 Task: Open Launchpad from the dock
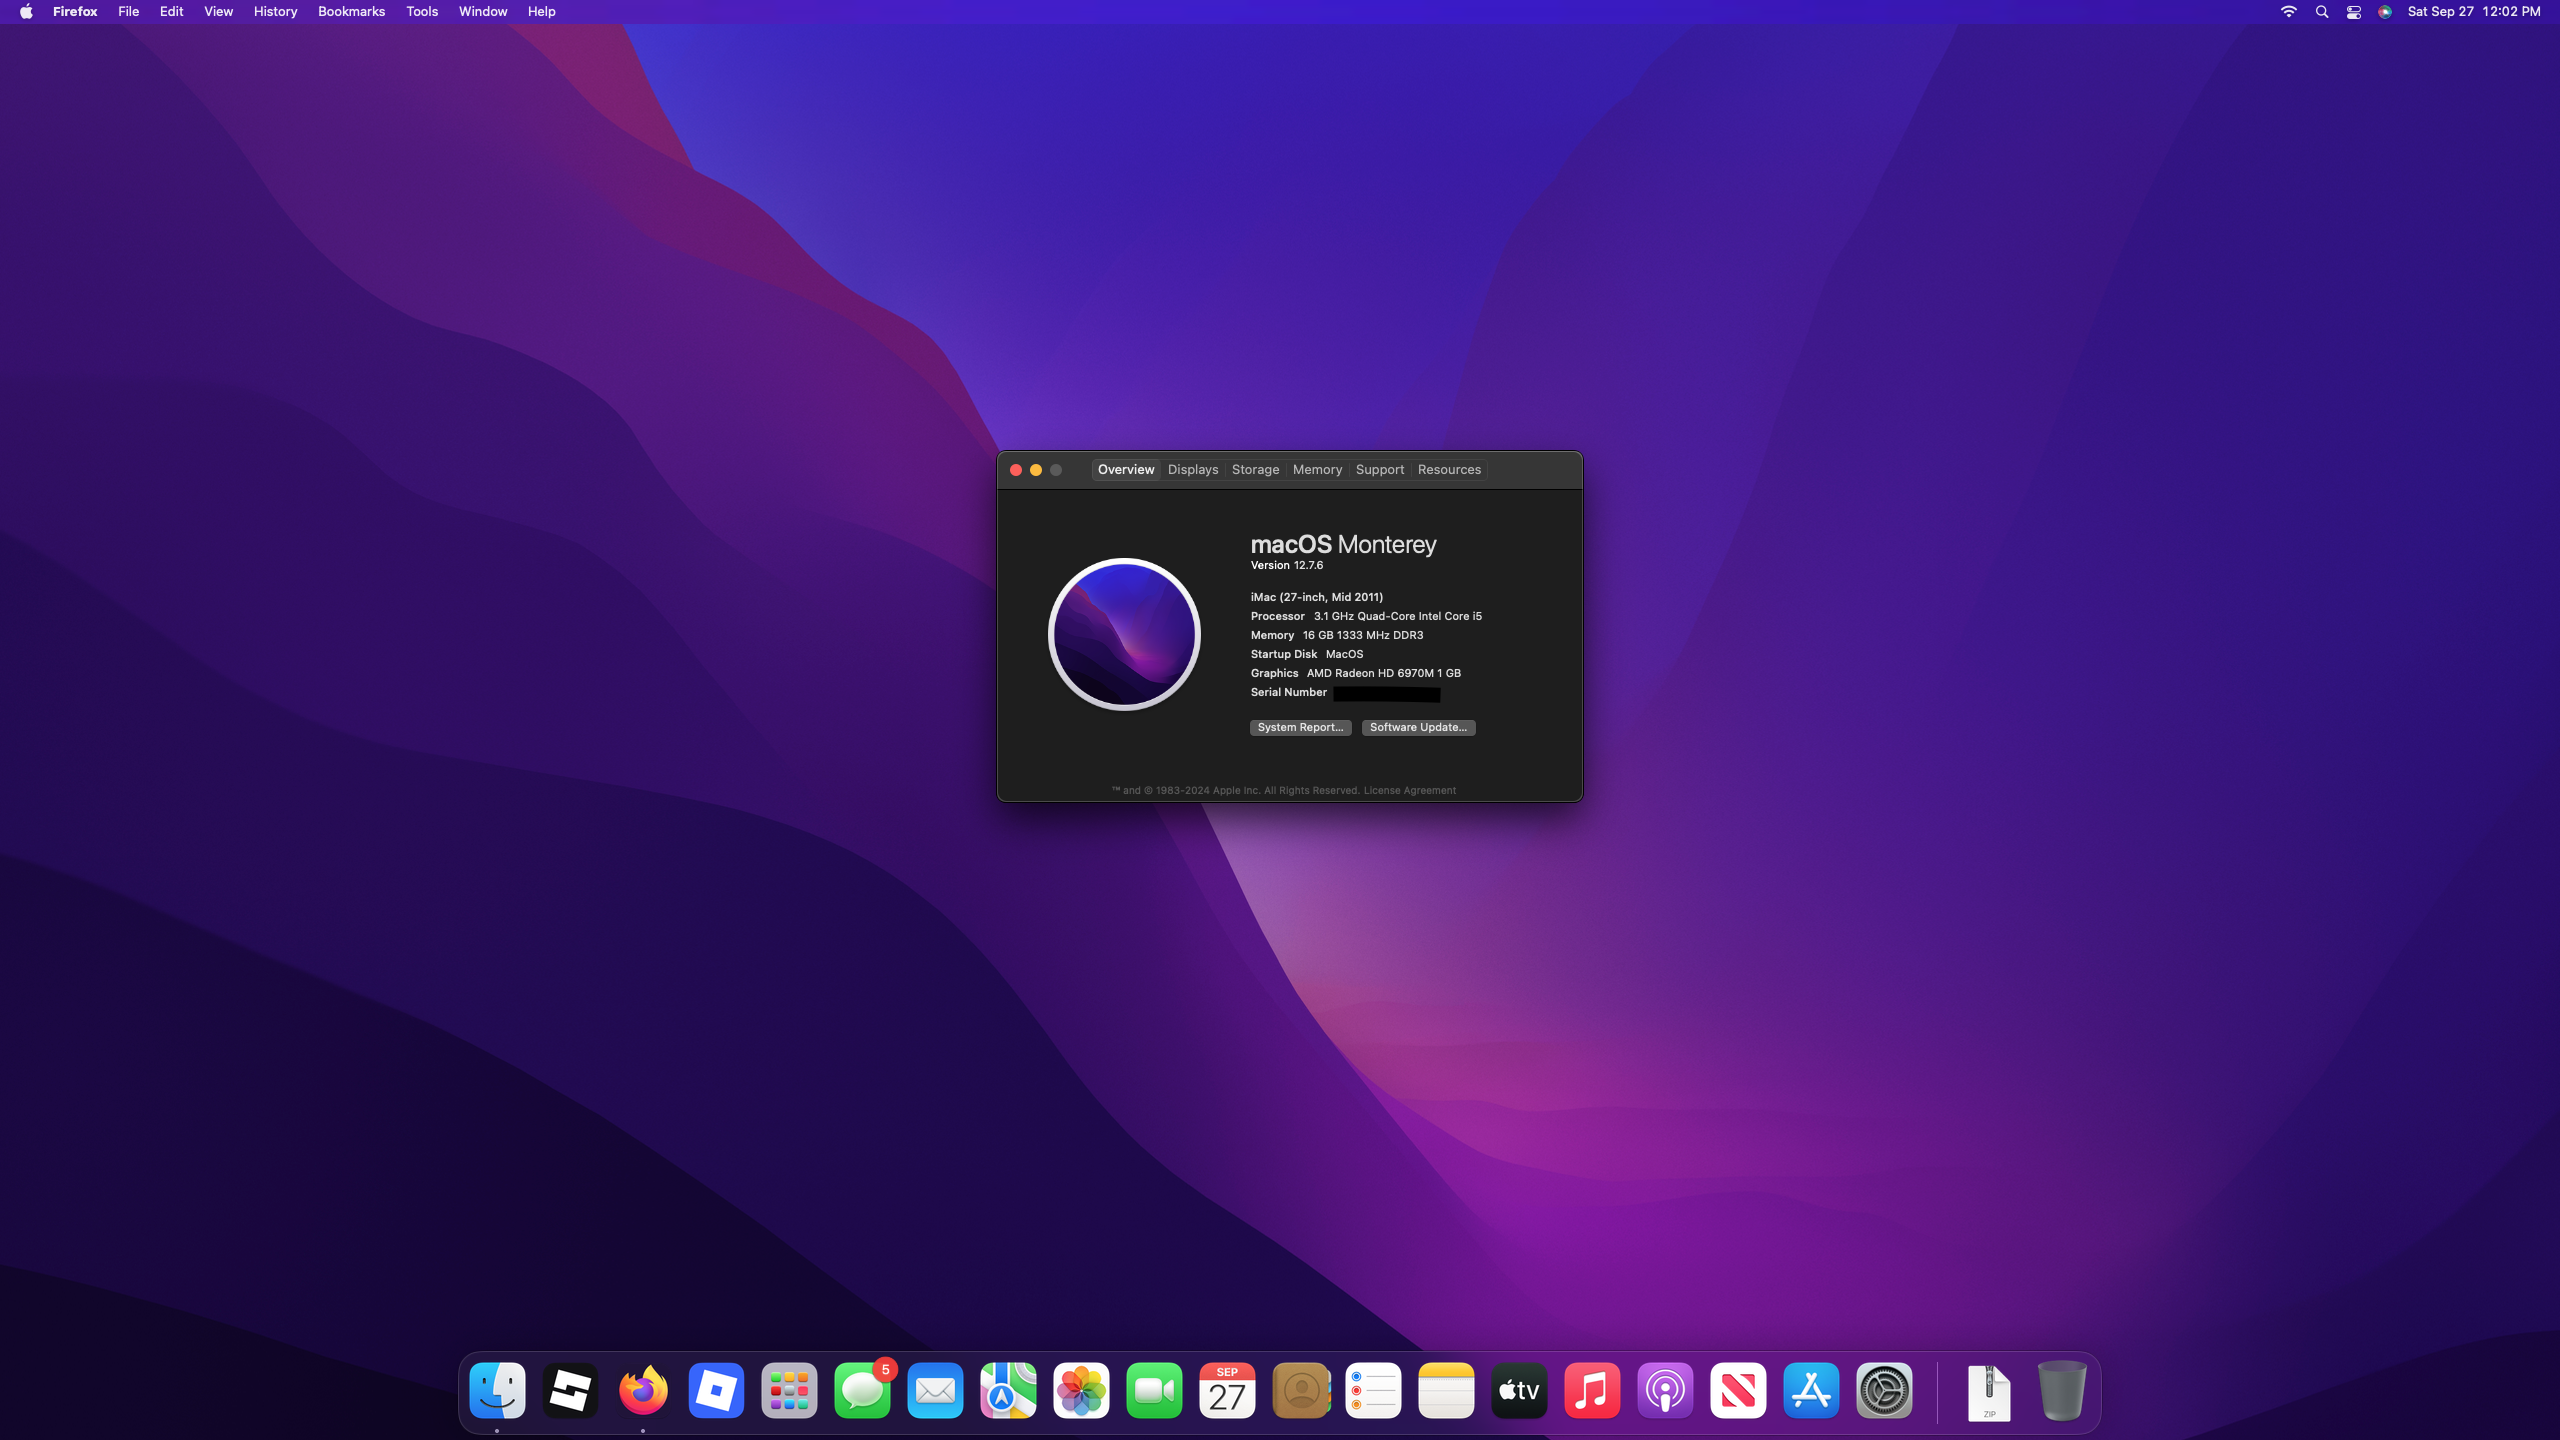(789, 1390)
